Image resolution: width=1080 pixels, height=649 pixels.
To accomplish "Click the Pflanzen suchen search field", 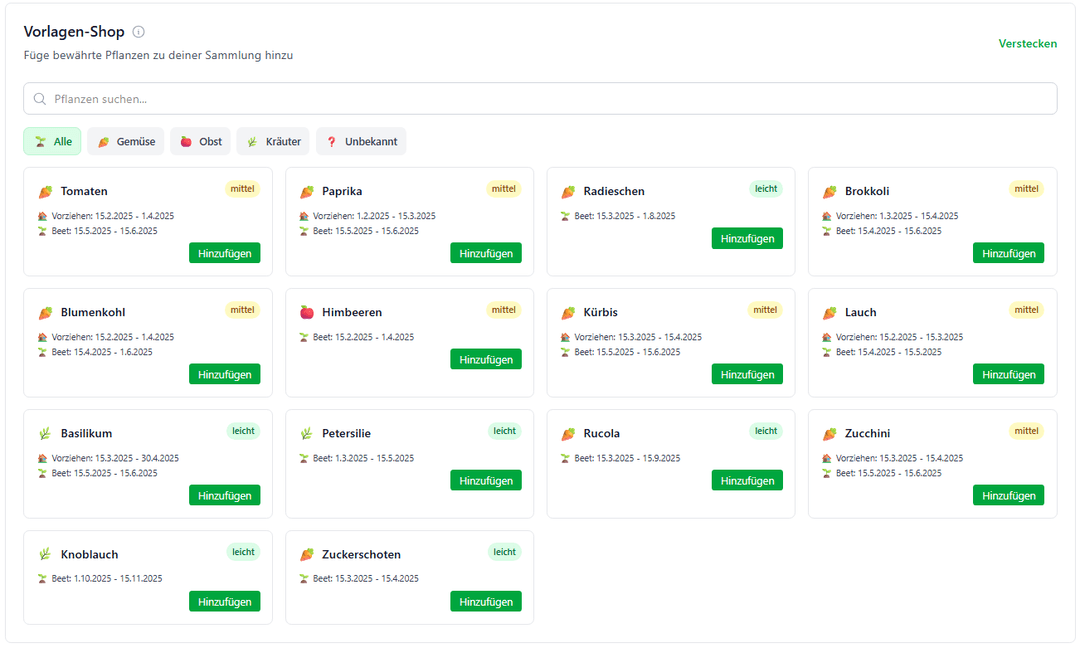I will click(x=540, y=99).
